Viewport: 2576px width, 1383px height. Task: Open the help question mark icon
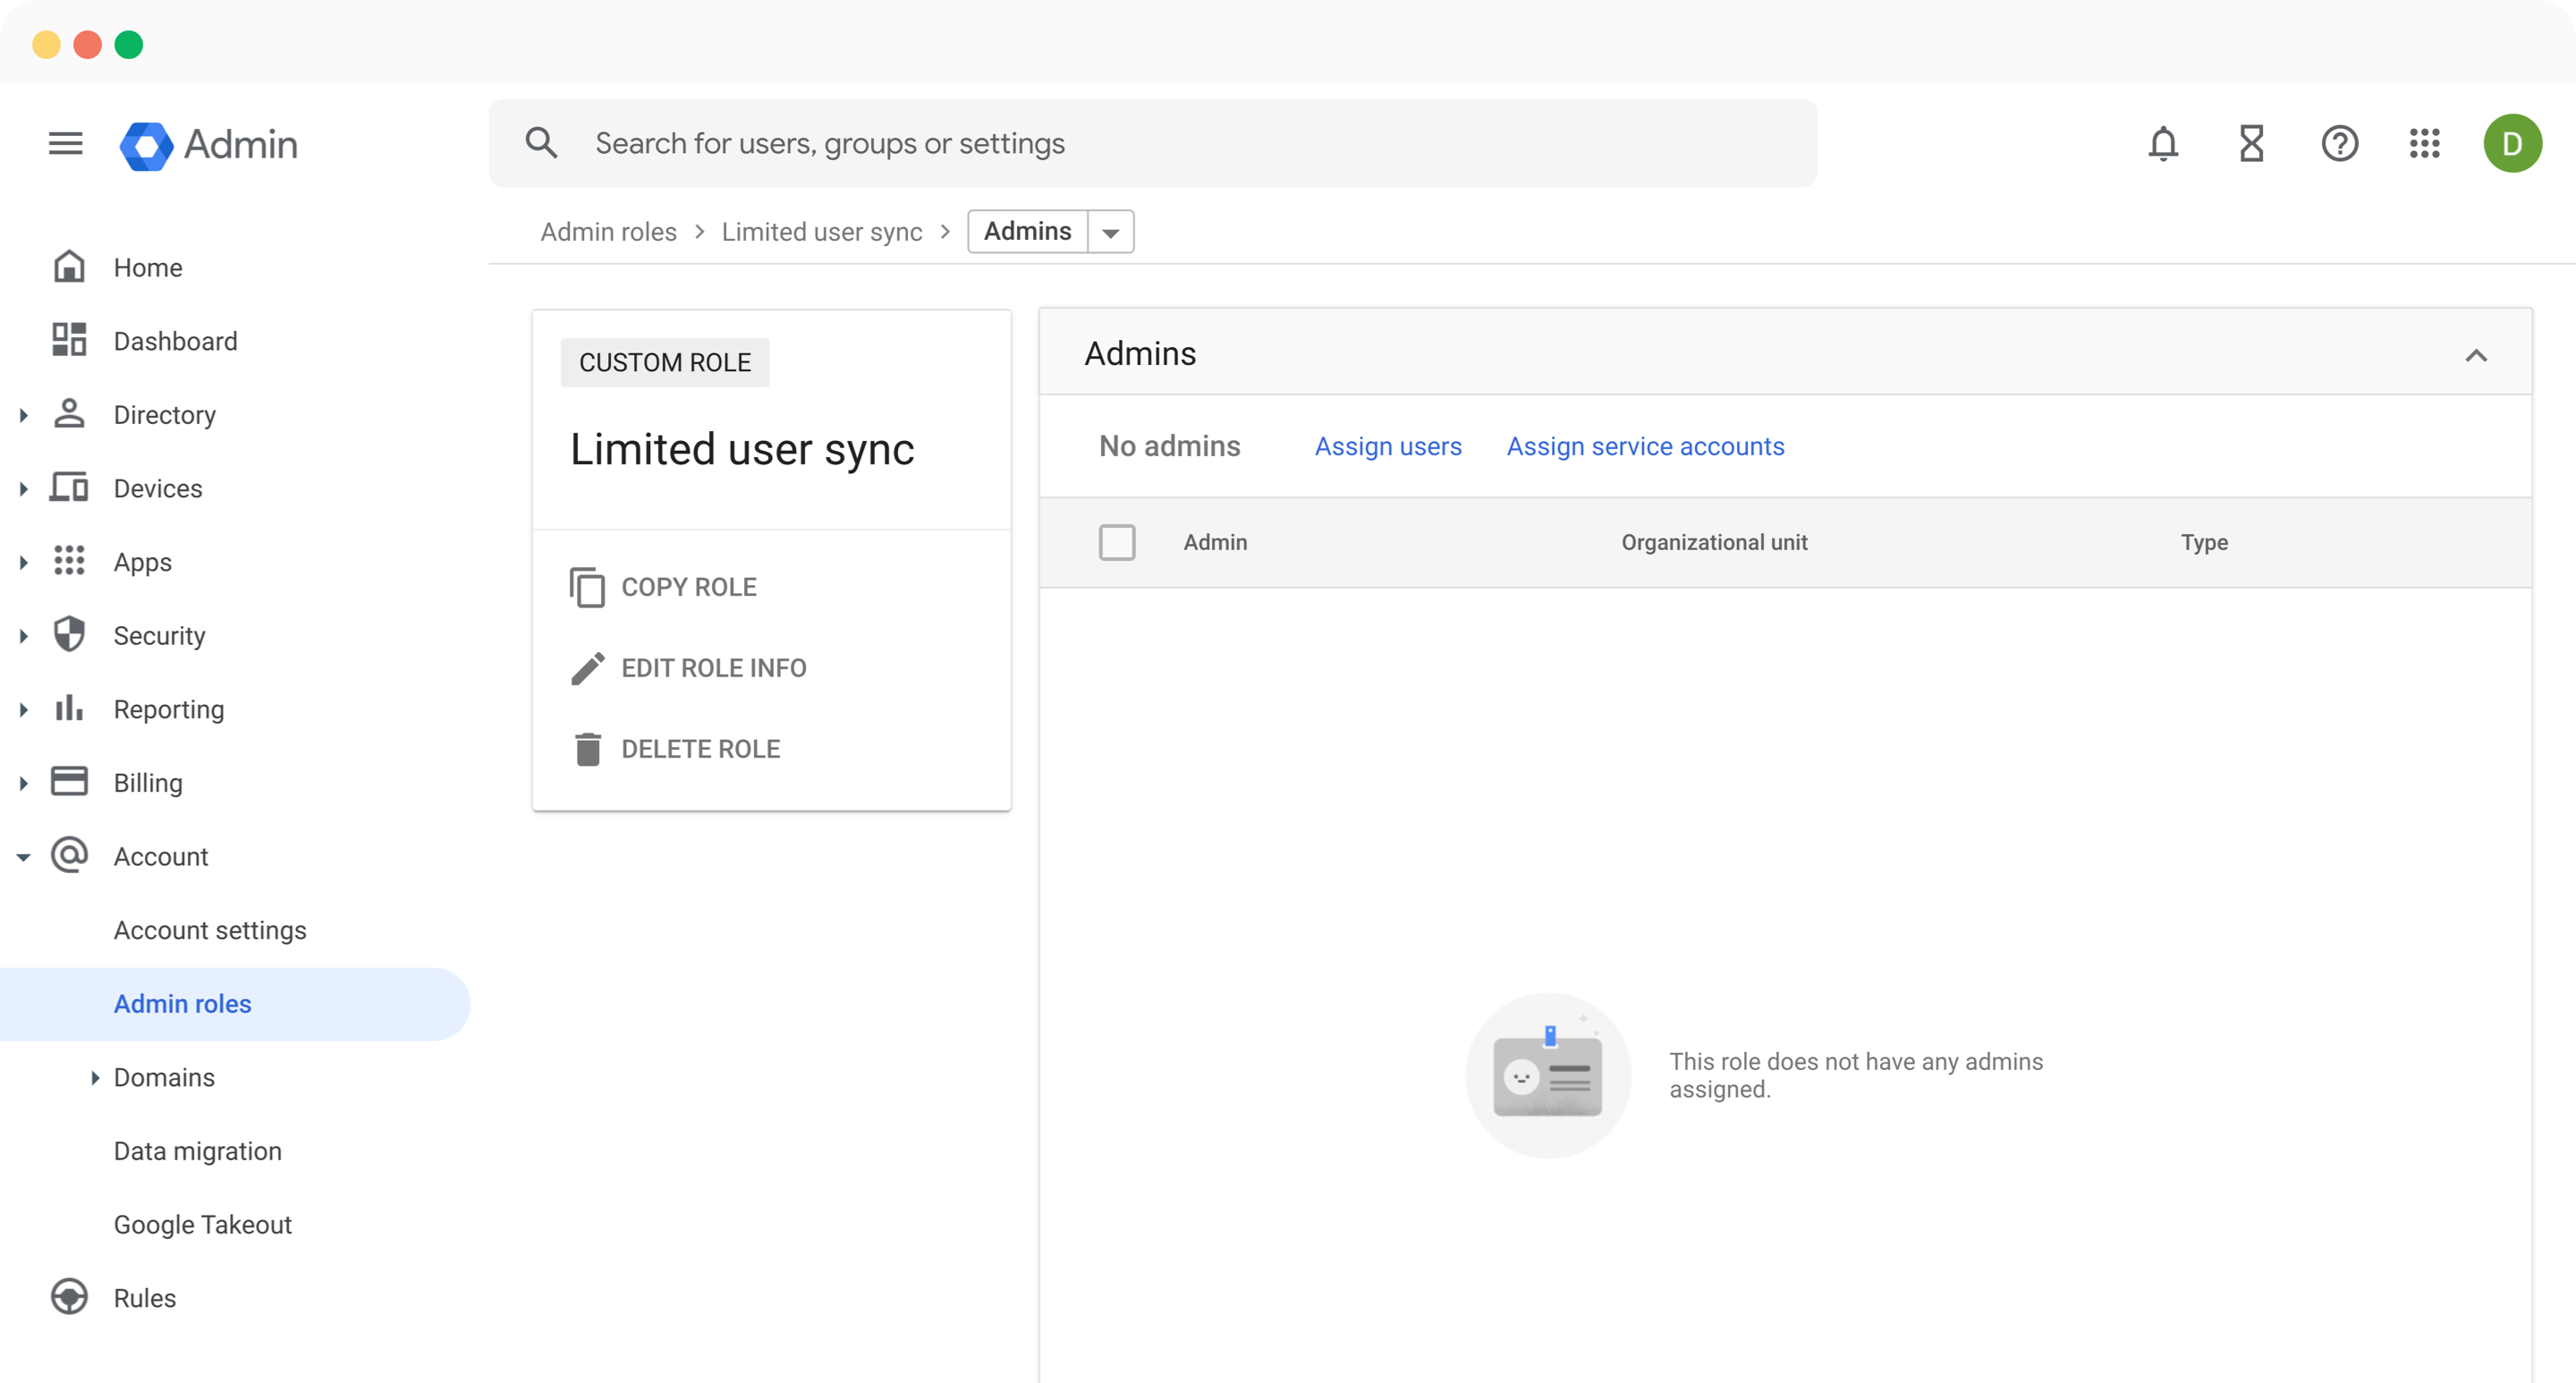click(2339, 143)
